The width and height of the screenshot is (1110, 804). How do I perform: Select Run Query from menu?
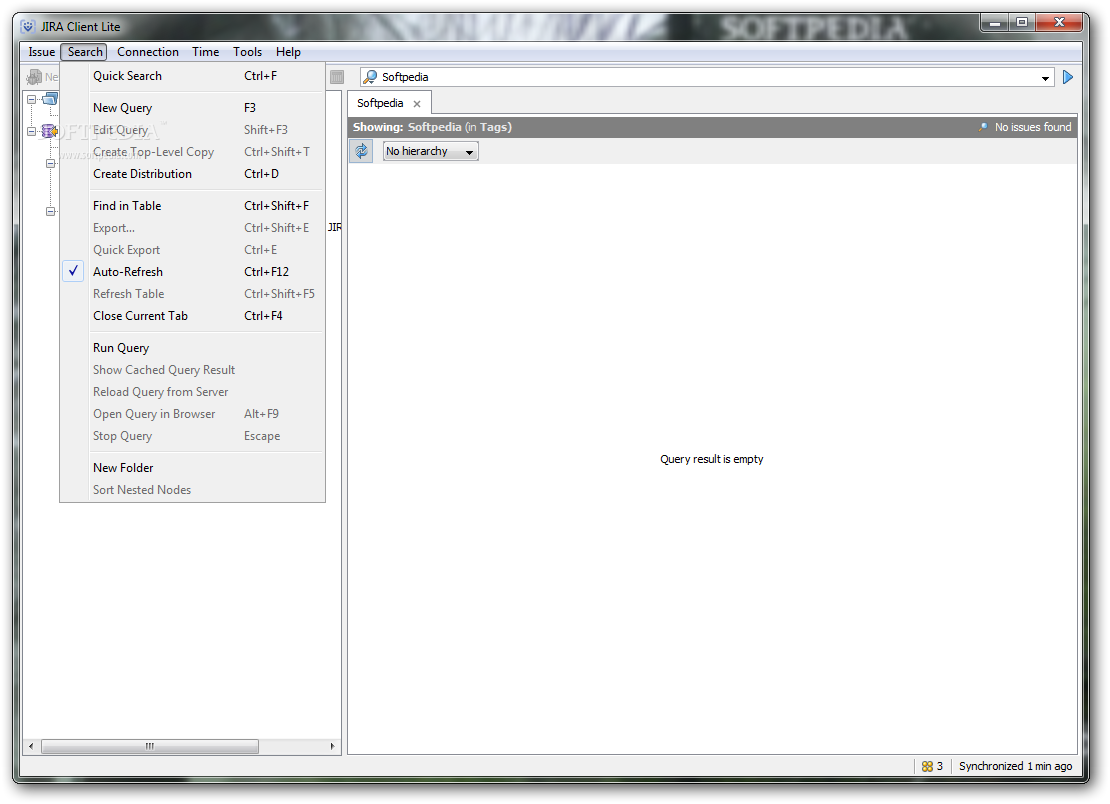pyautogui.click(x=193, y=348)
